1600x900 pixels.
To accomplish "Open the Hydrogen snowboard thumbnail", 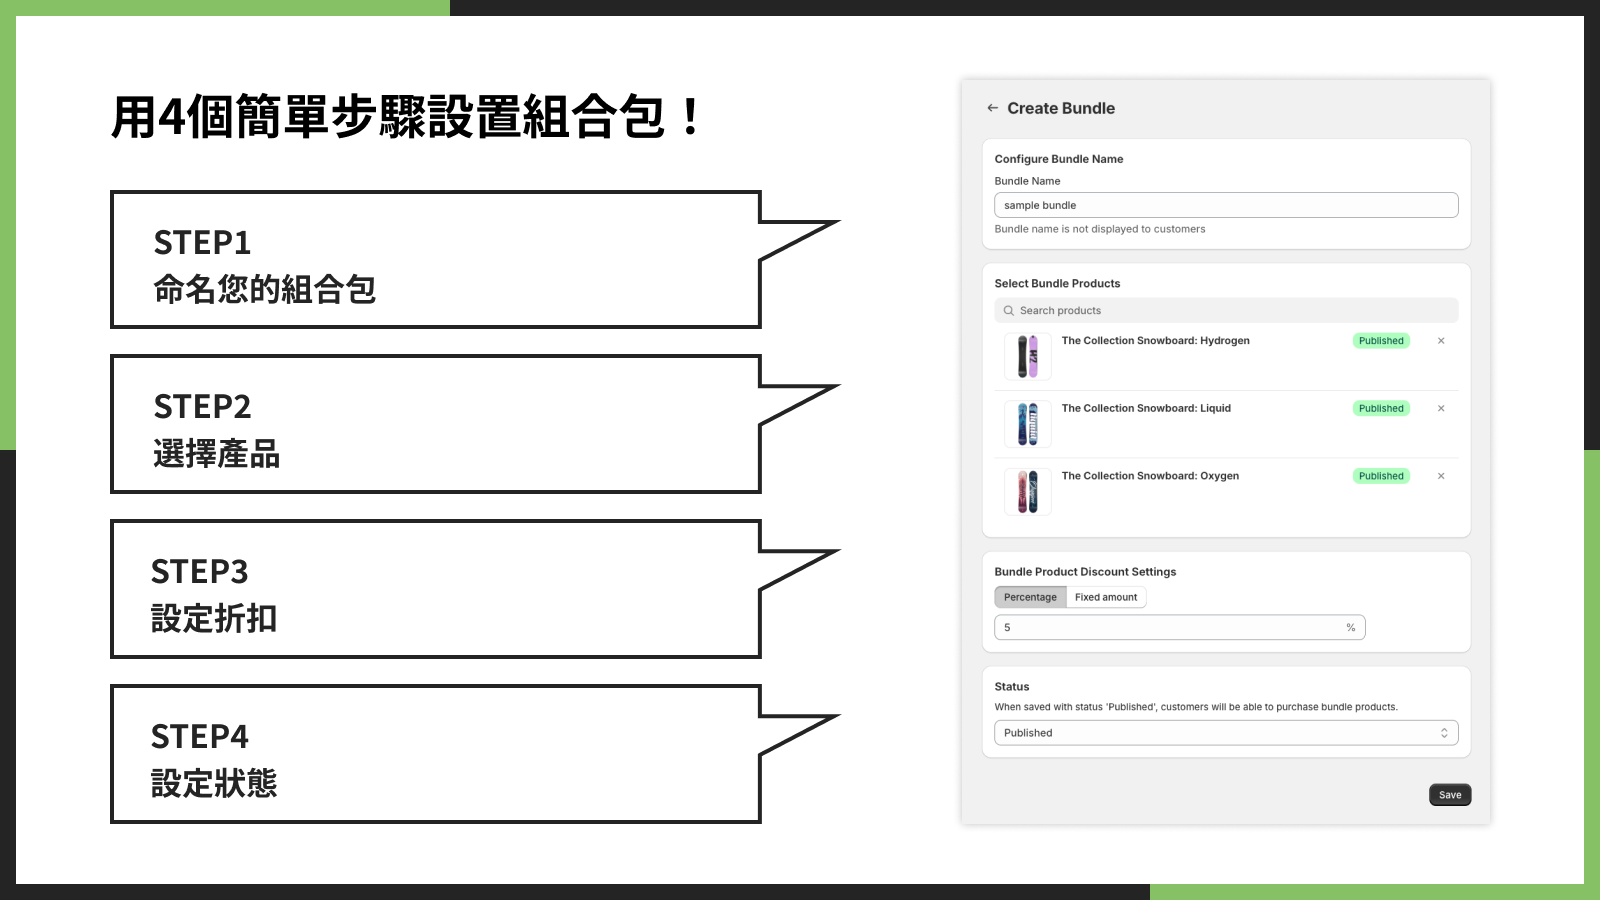I will tap(1028, 356).
